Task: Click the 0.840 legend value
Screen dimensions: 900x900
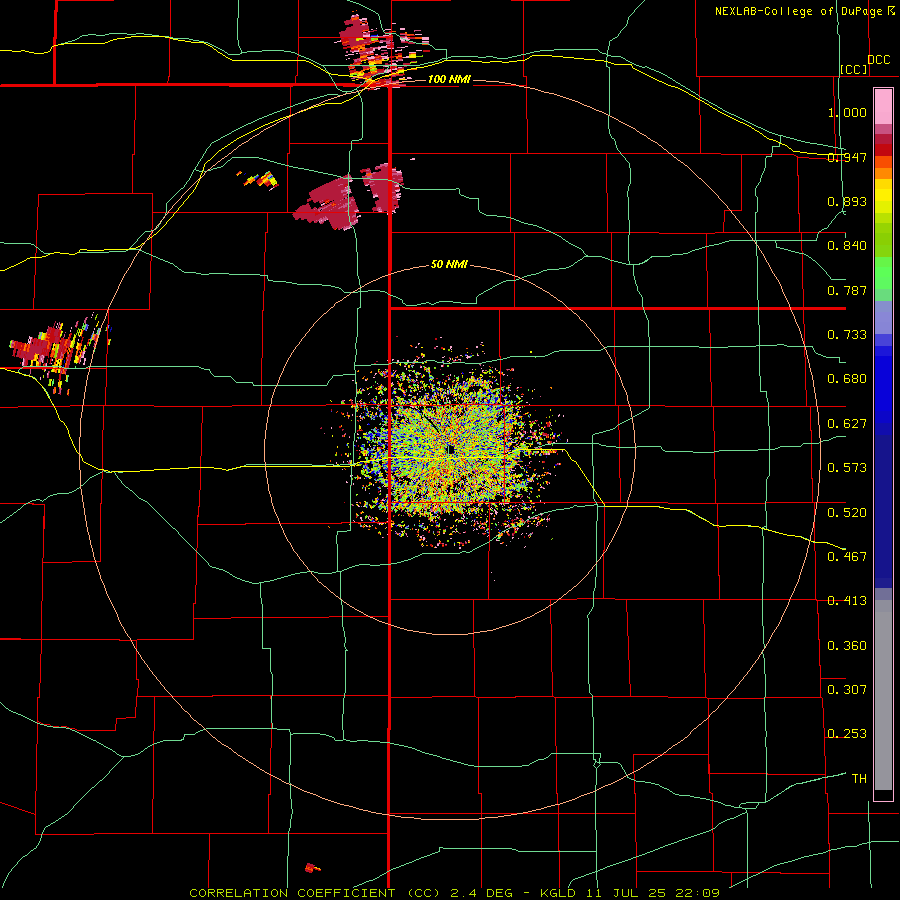Action: (847, 246)
